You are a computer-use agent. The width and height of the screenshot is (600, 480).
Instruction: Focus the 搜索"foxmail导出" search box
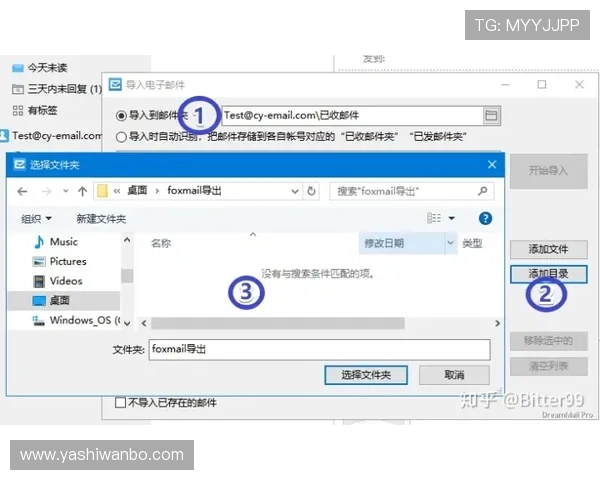pos(411,191)
